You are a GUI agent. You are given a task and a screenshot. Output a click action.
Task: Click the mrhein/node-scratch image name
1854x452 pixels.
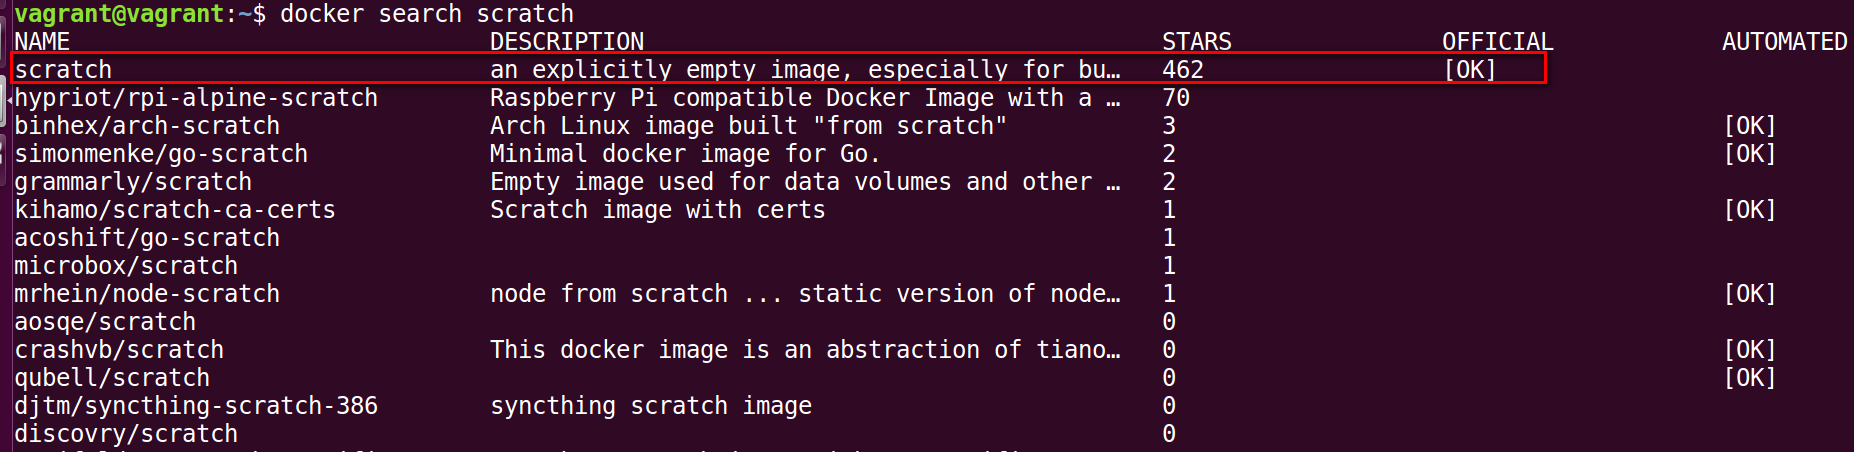tap(147, 294)
